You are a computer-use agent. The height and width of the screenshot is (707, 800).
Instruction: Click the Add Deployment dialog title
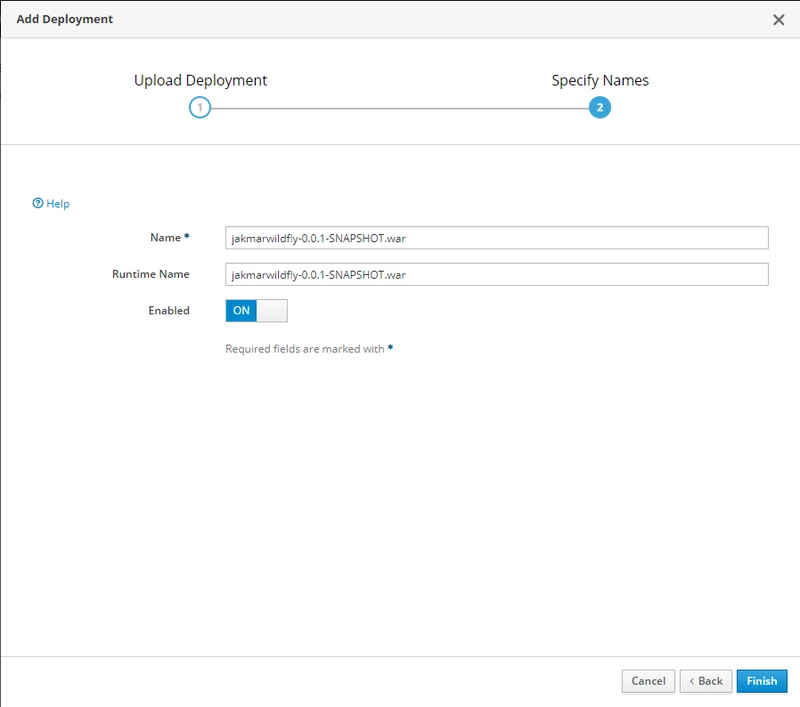pos(64,19)
